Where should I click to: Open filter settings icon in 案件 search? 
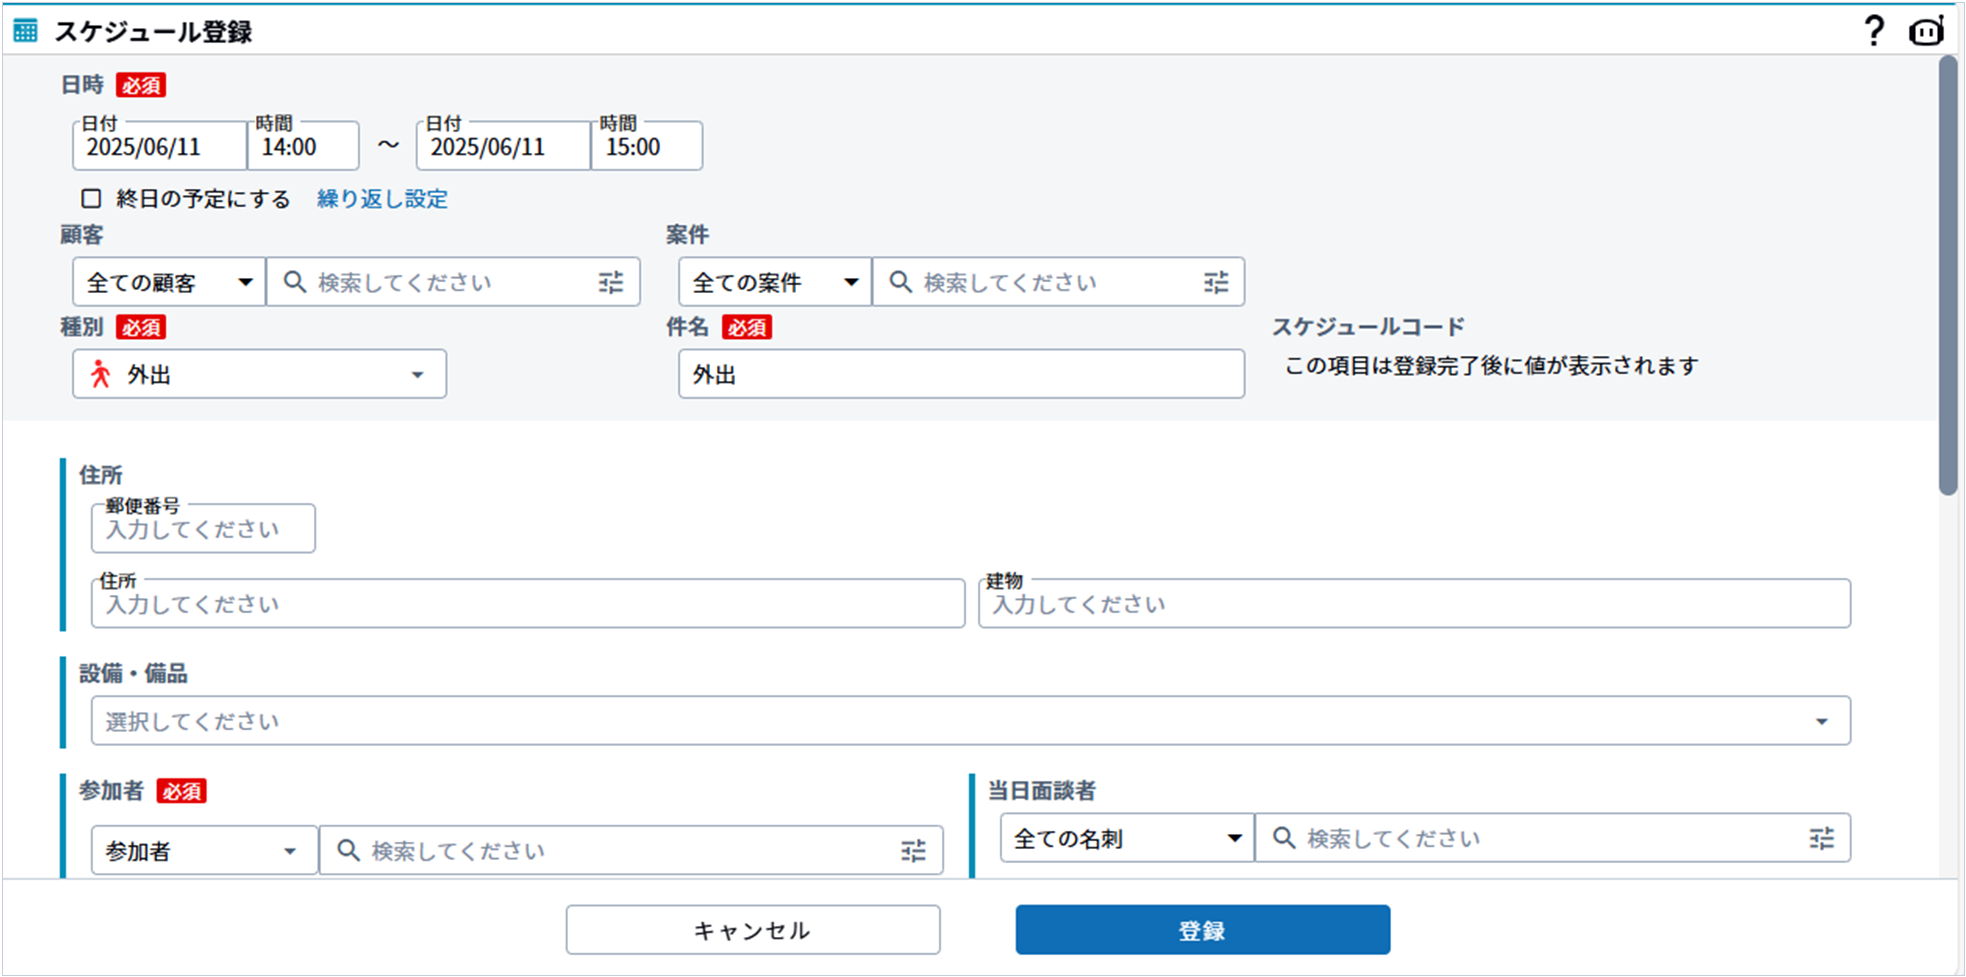[1216, 282]
